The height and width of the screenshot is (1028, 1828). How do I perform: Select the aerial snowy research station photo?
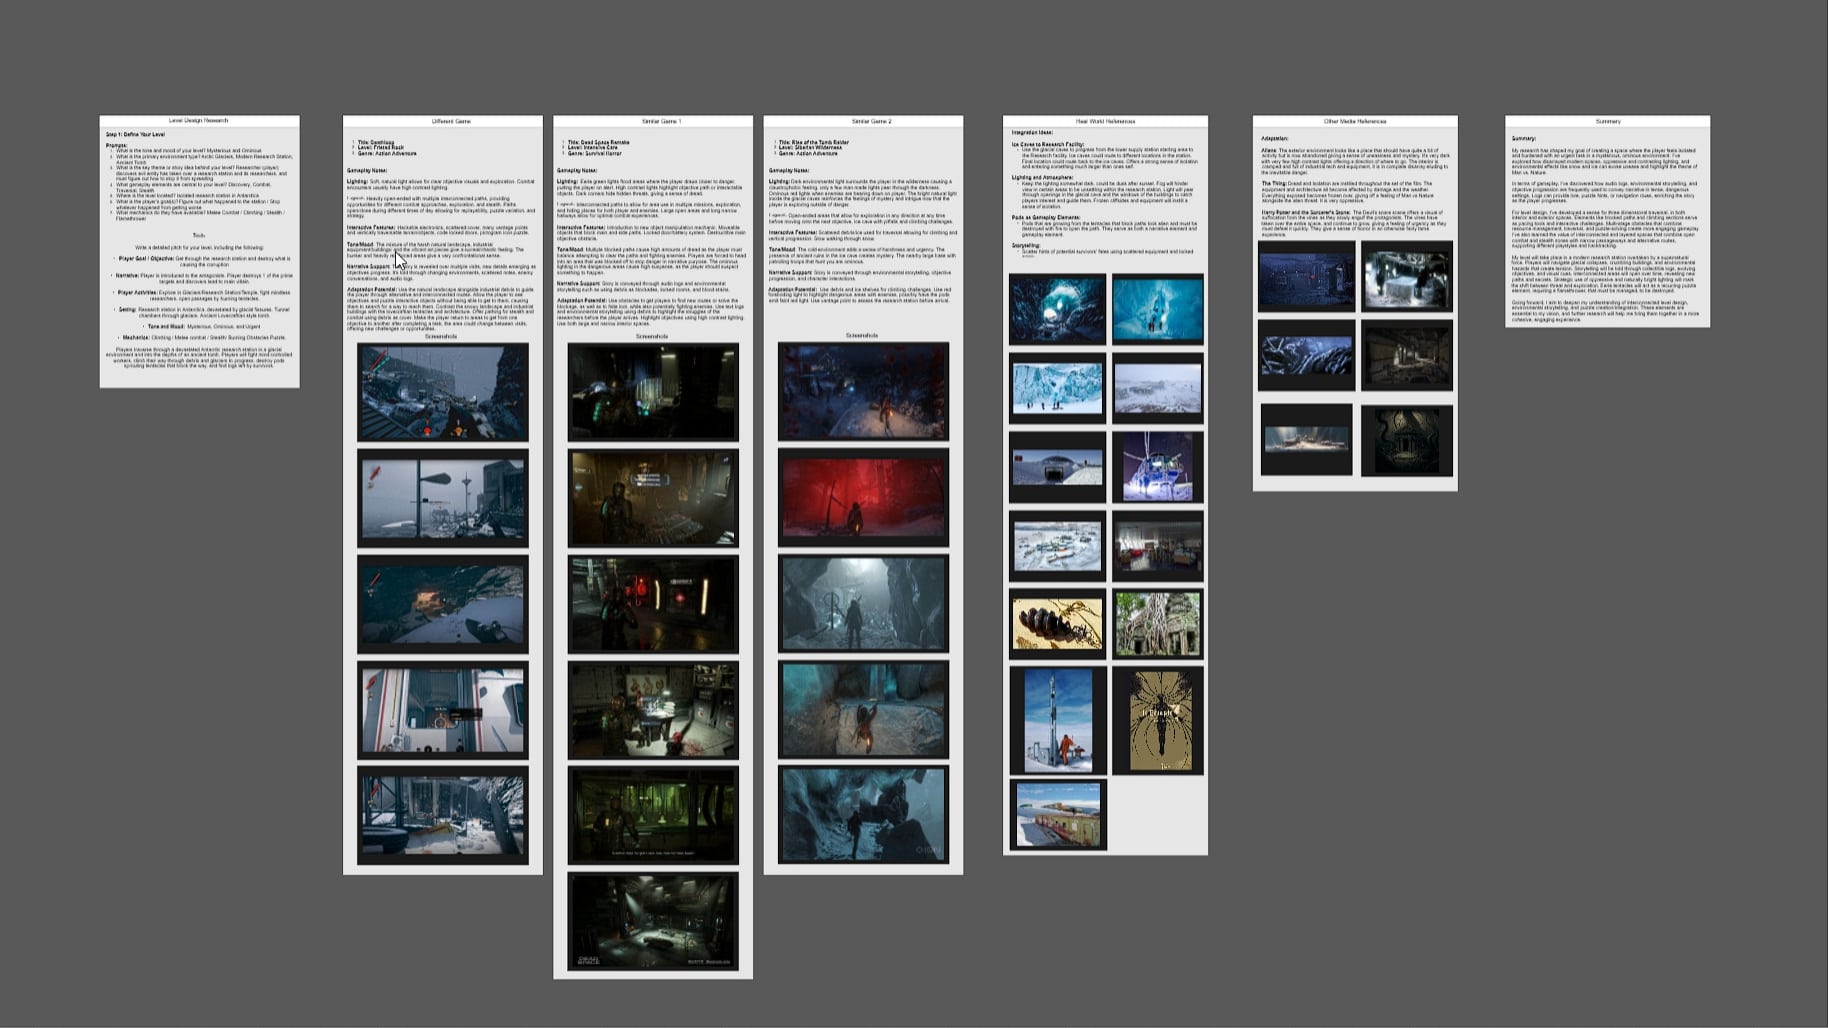coord(1057,546)
